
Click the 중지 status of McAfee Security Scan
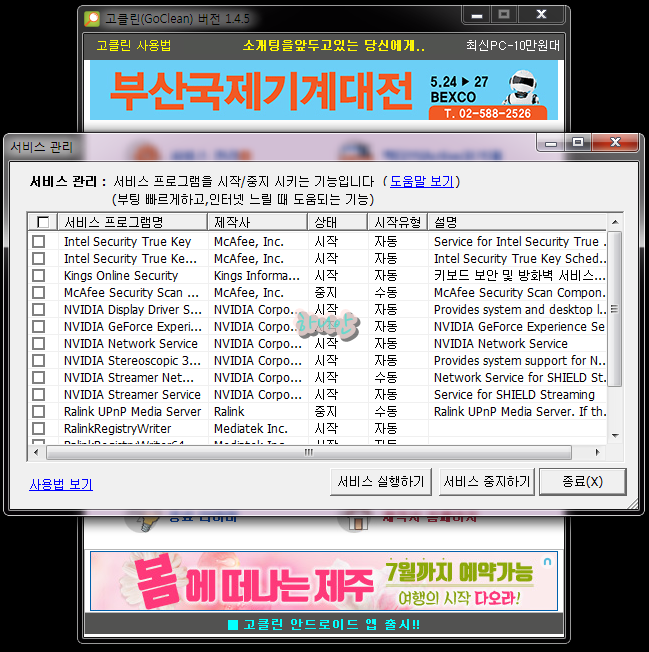326,293
